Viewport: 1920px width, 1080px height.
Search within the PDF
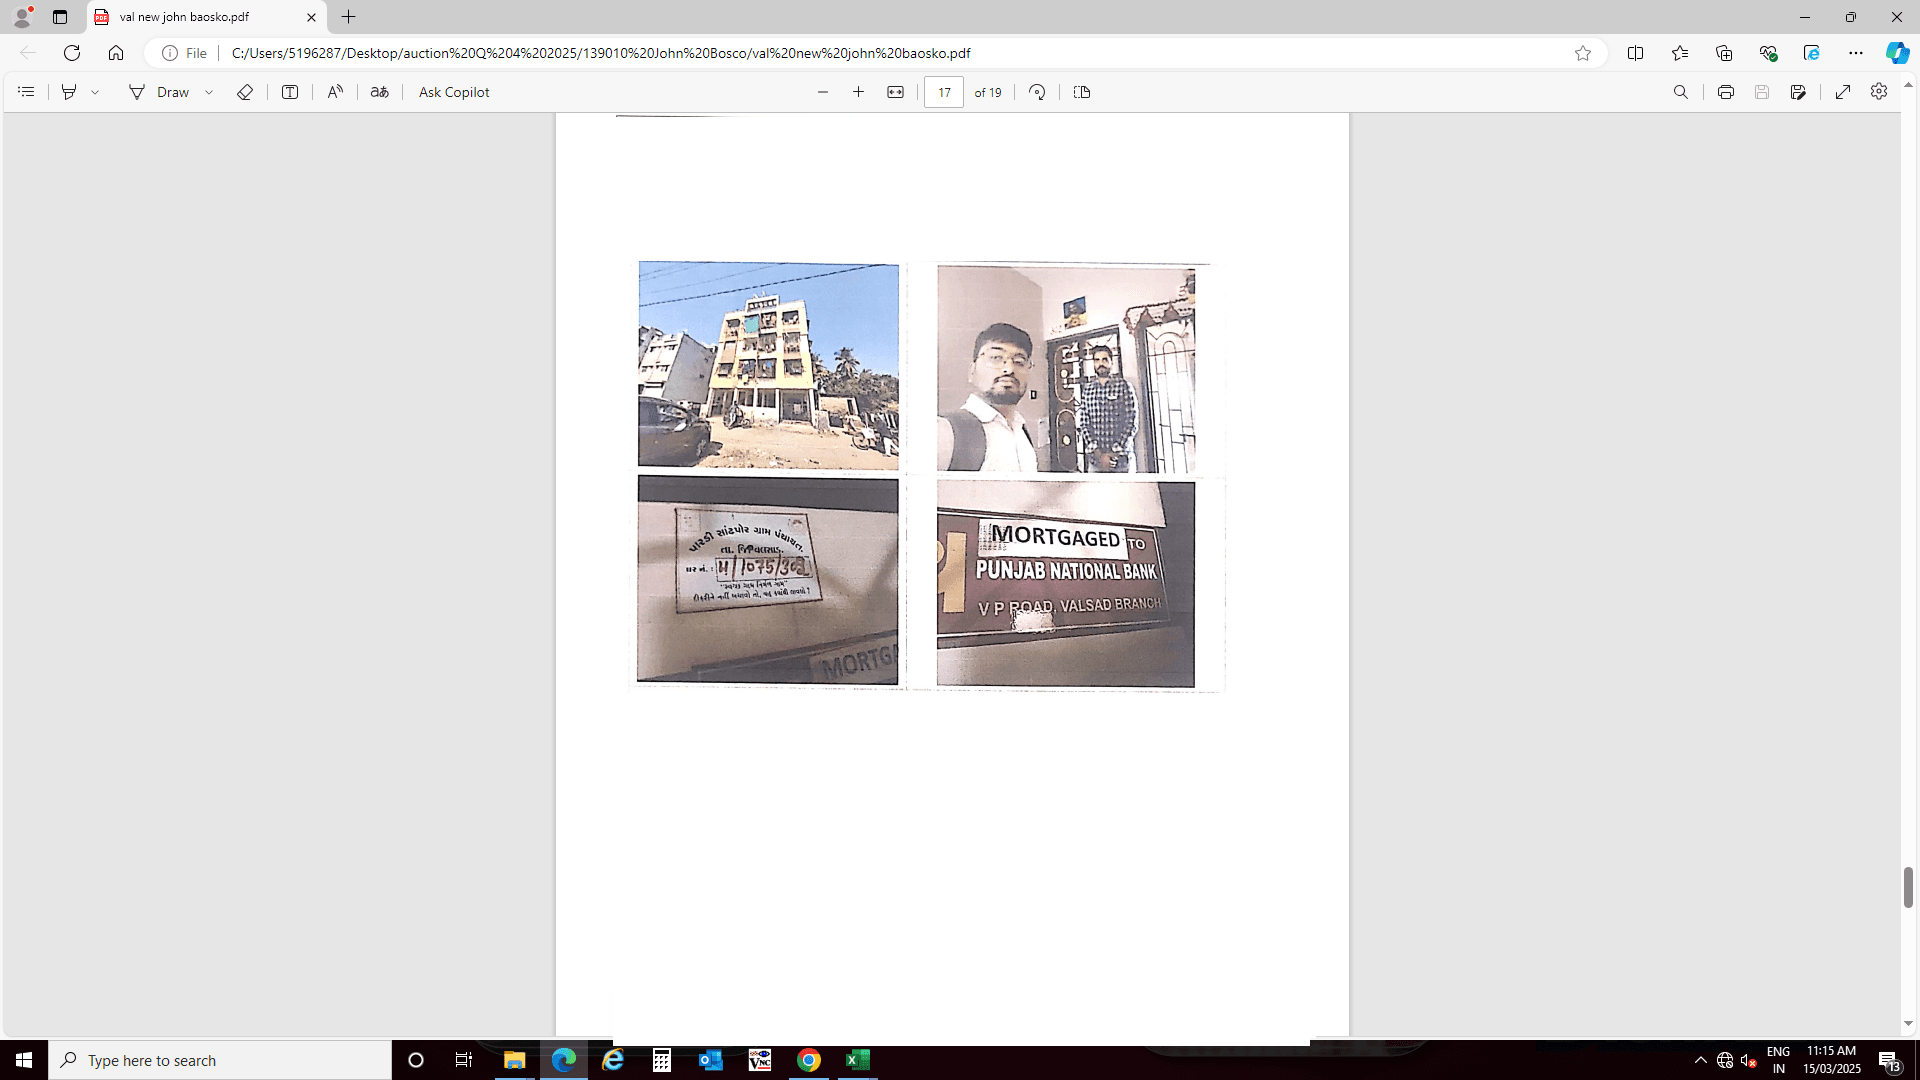[x=1681, y=92]
